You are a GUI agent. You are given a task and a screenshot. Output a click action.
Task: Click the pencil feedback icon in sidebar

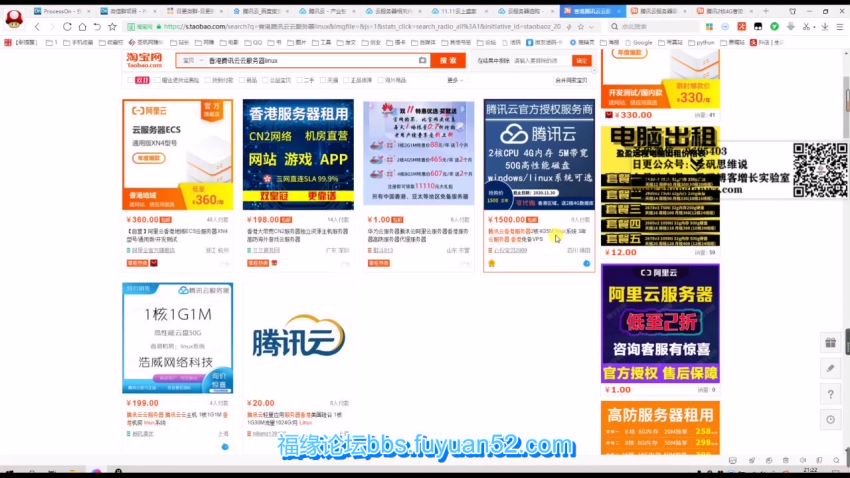pos(830,369)
